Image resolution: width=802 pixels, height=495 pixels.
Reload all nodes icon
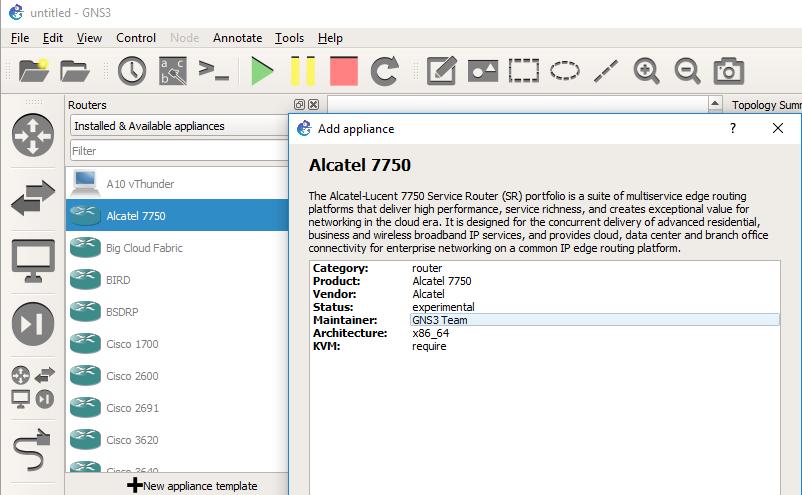point(385,71)
